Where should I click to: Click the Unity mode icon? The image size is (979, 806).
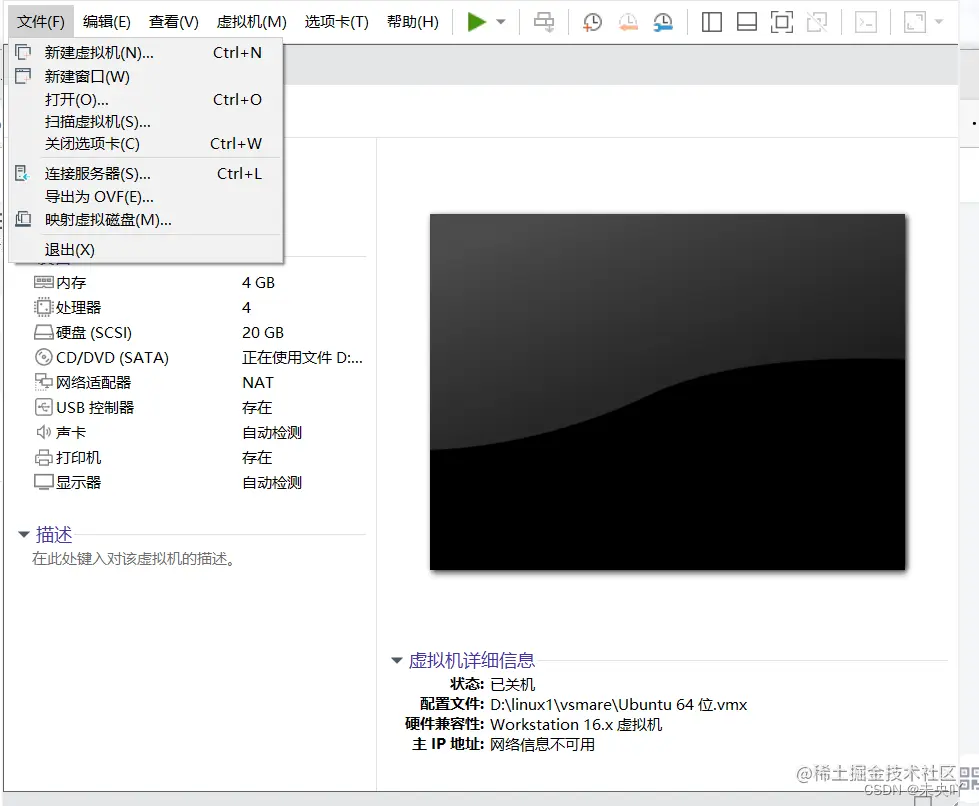(817, 22)
